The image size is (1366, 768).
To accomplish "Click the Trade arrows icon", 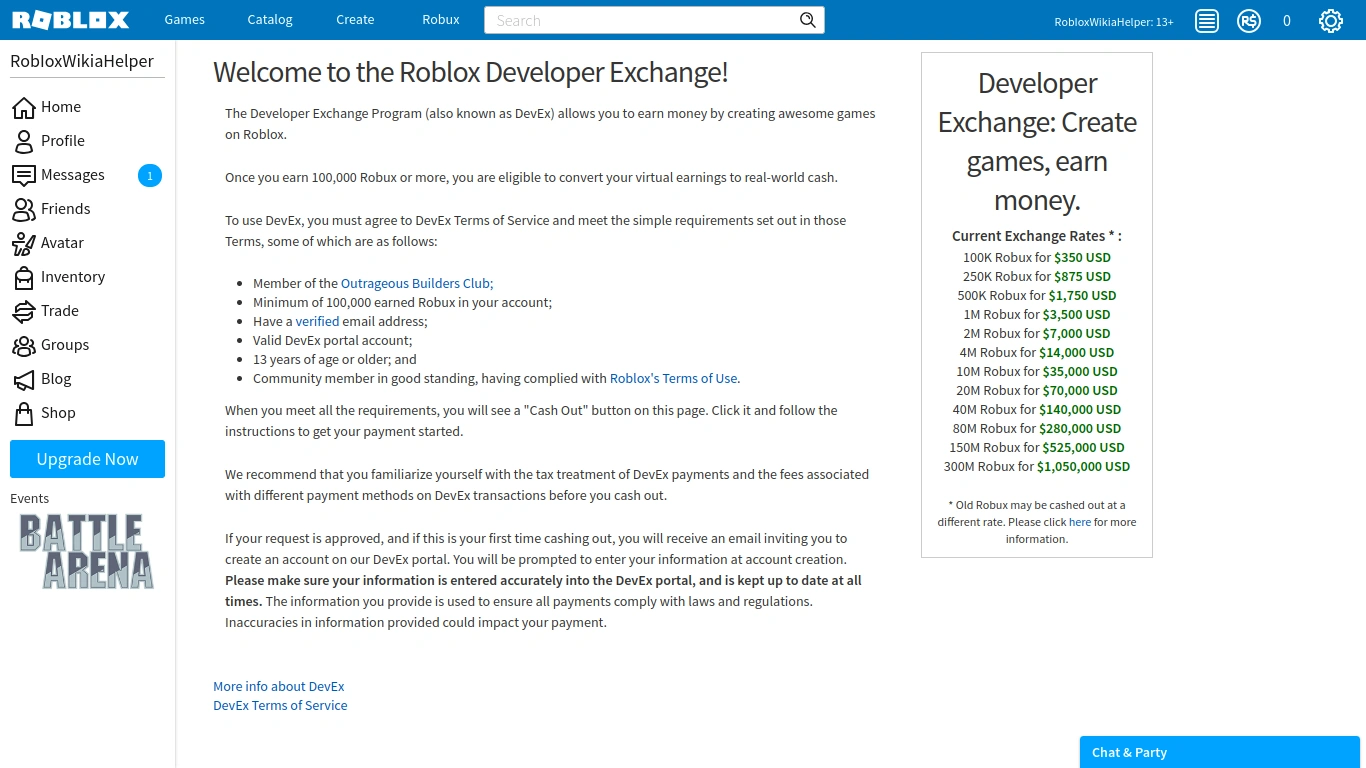I will click(23, 311).
